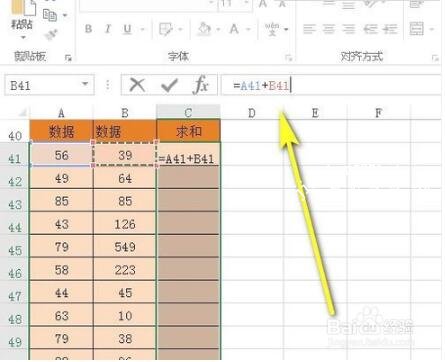Click the phonetic guide 文 icon
This screenshot has width=445, height=362.
click(x=272, y=29)
